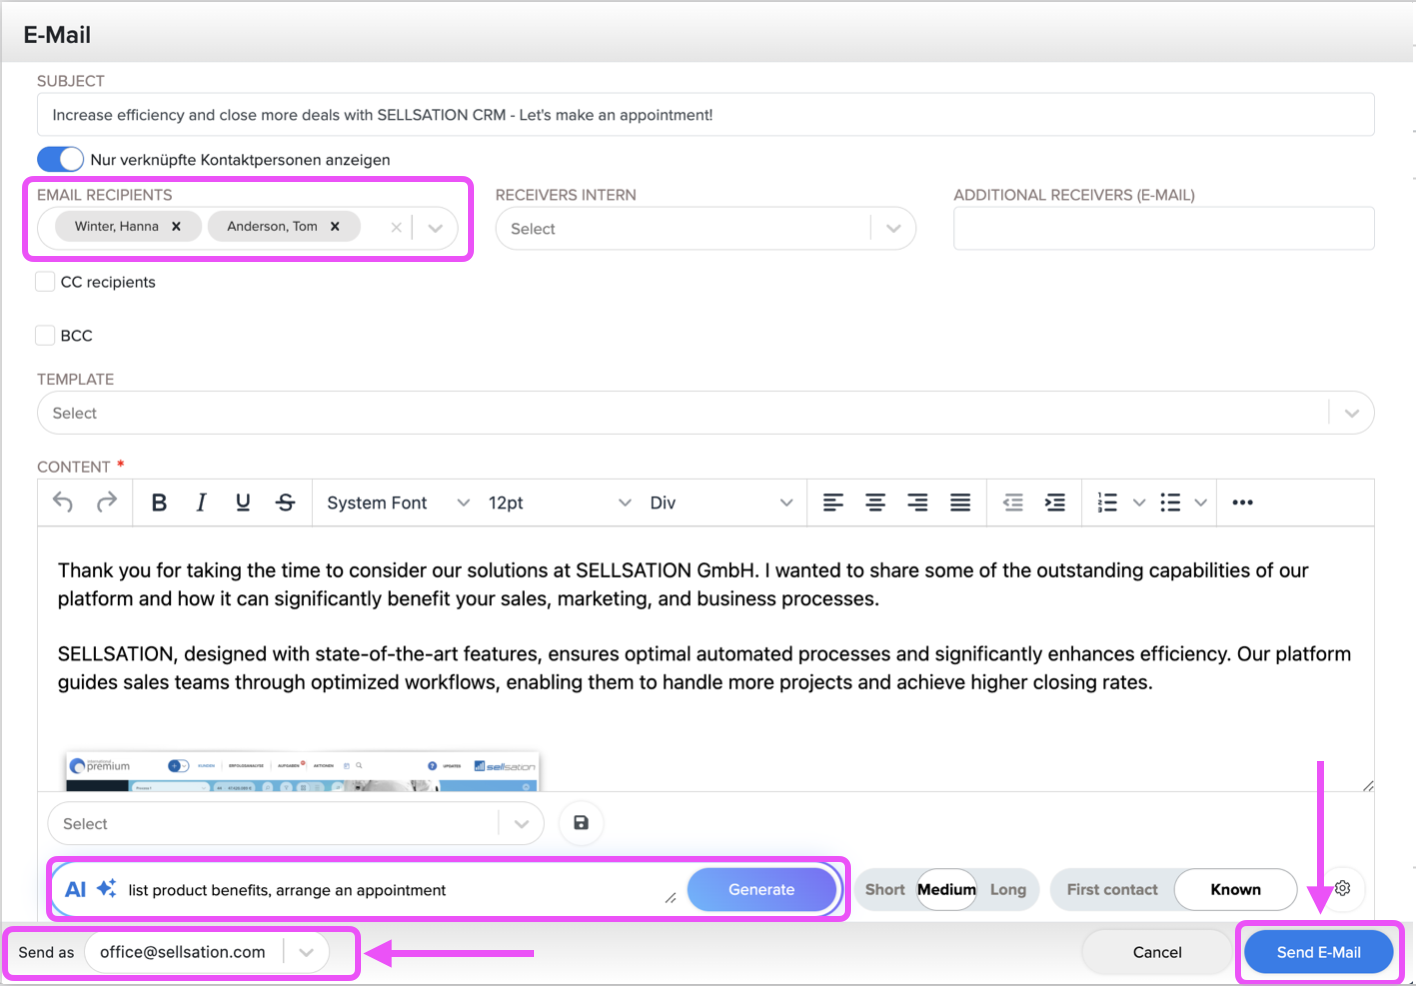
Task: Click the AI prompt field resize handle
Action: (x=670, y=898)
